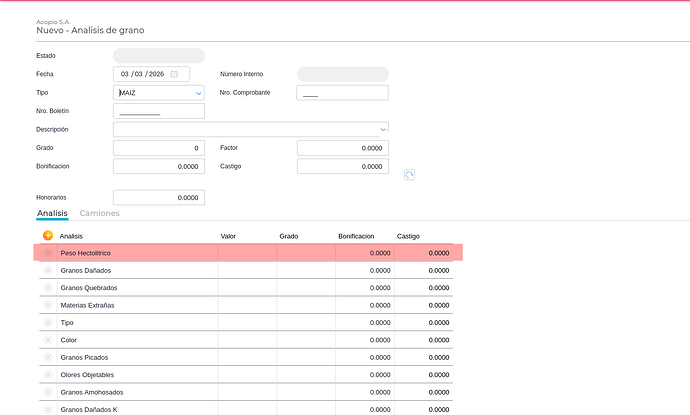Click the Factor value field
This screenshot has height=415, width=690.
pyautogui.click(x=342, y=148)
